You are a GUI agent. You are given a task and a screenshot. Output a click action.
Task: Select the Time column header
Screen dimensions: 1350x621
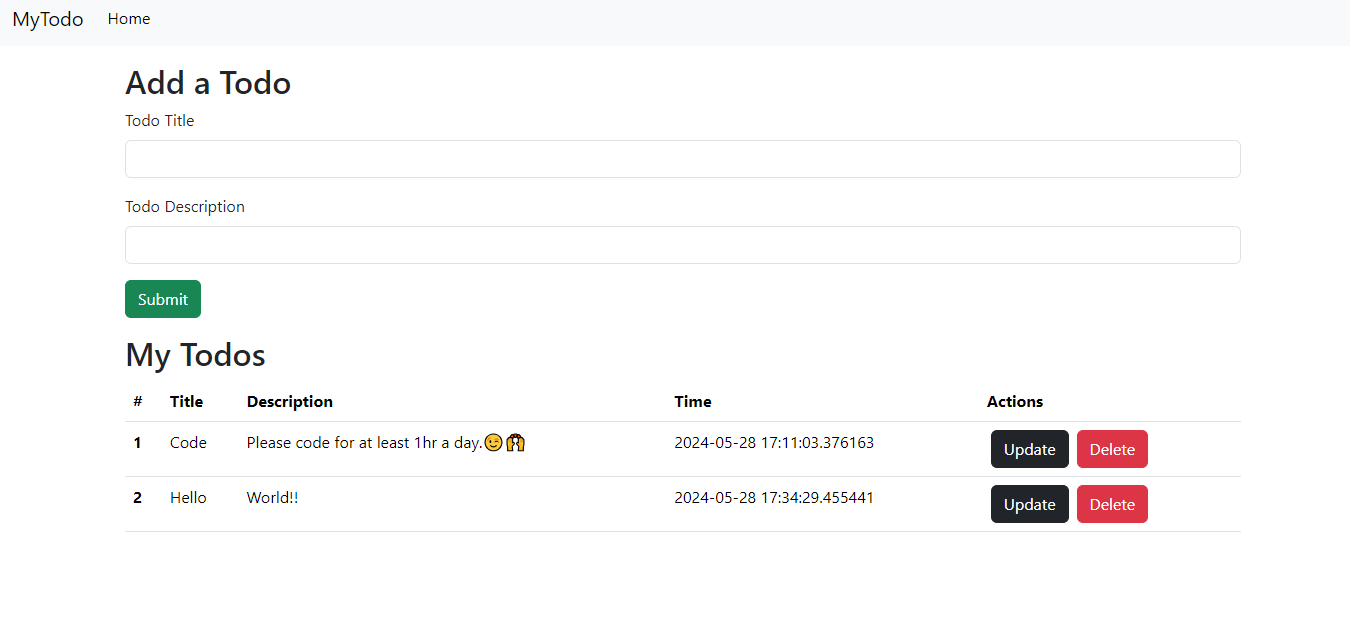(693, 402)
